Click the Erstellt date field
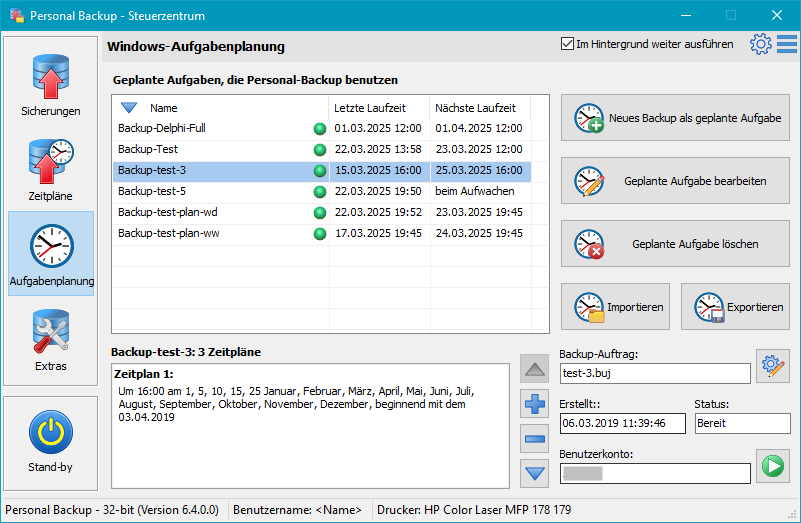Viewport: 801px width, 523px height. click(x=623, y=423)
